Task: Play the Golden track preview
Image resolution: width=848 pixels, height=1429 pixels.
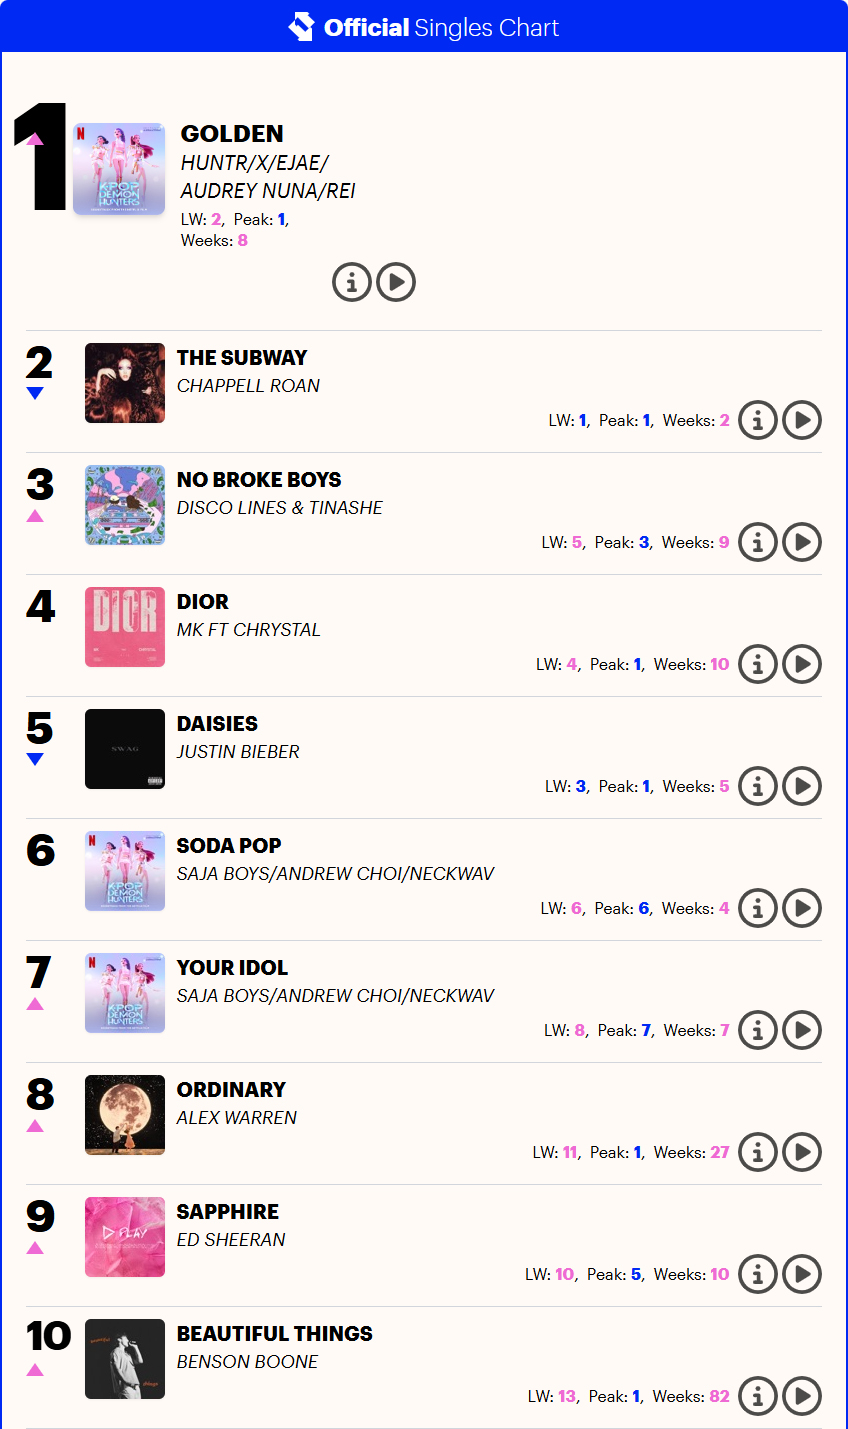Action: (396, 283)
